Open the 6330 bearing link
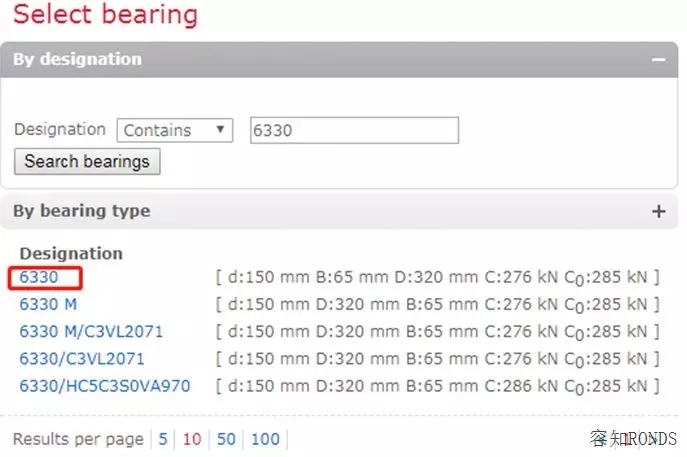 coord(39,277)
